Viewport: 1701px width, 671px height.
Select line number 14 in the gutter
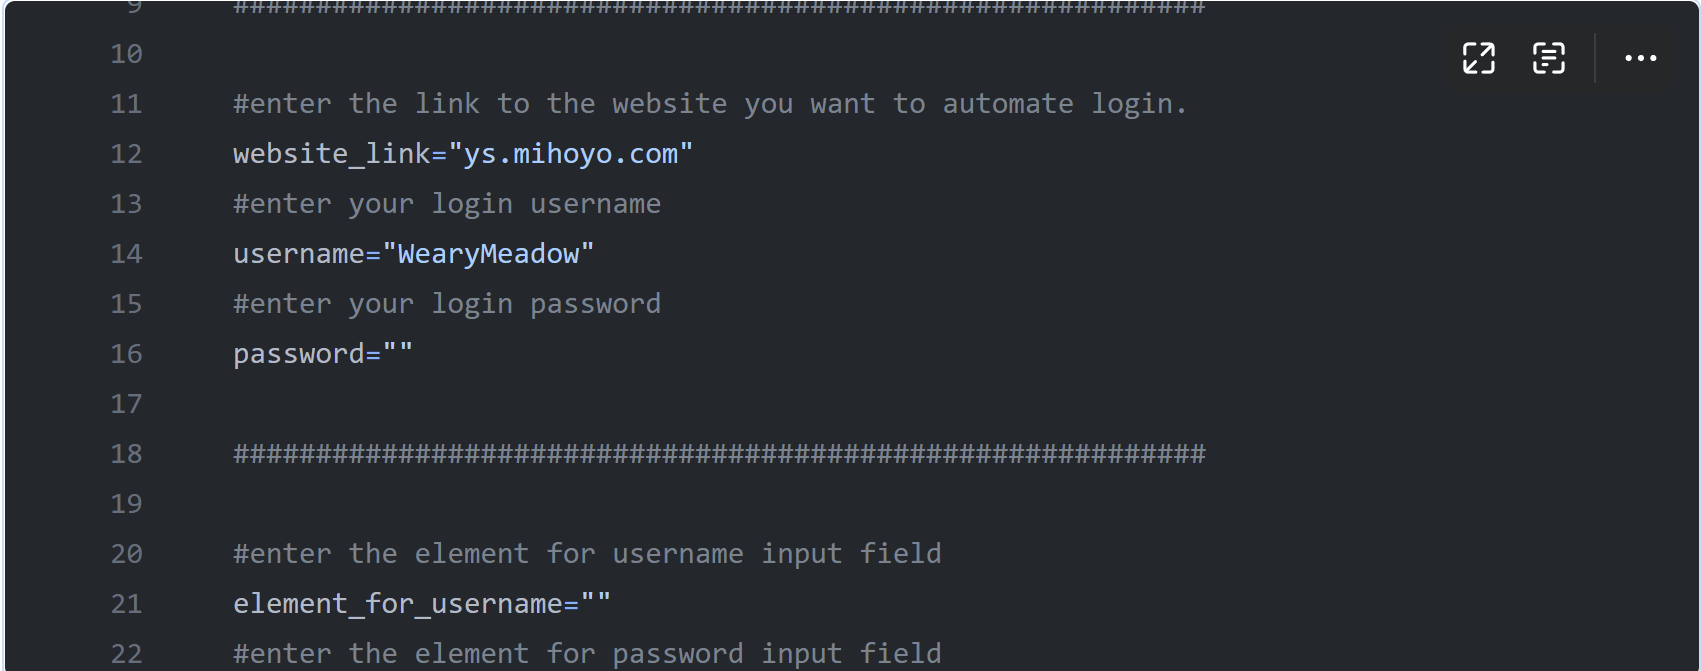(126, 254)
